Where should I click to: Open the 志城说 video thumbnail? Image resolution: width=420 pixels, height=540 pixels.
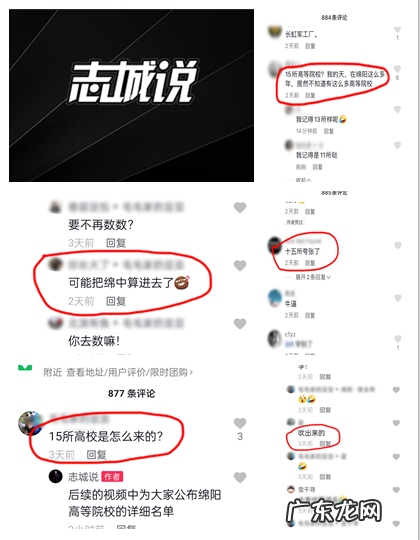[x=132, y=95]
